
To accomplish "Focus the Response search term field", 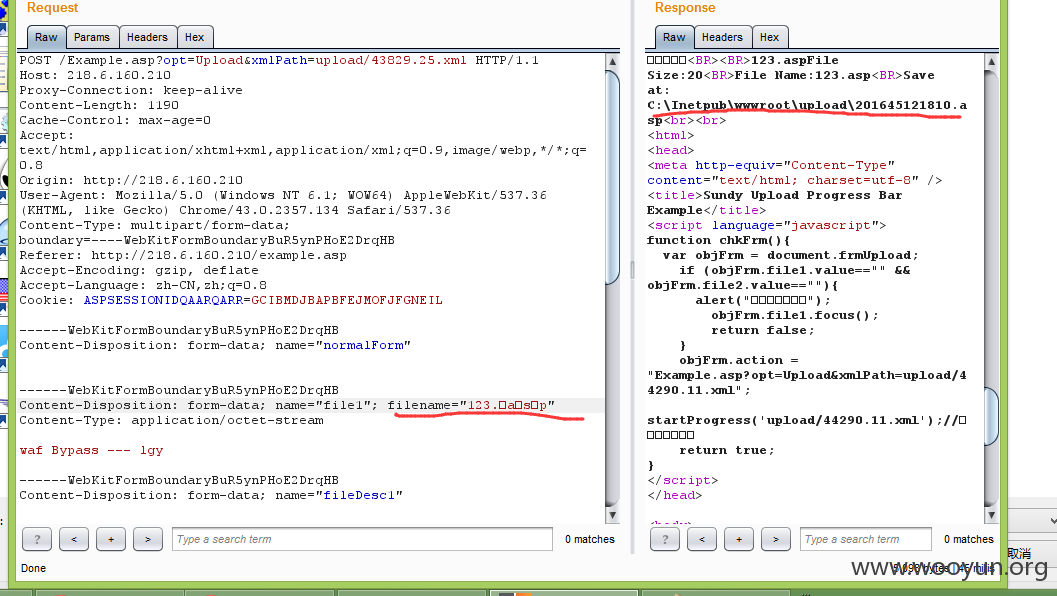I will tap(866, 539).
